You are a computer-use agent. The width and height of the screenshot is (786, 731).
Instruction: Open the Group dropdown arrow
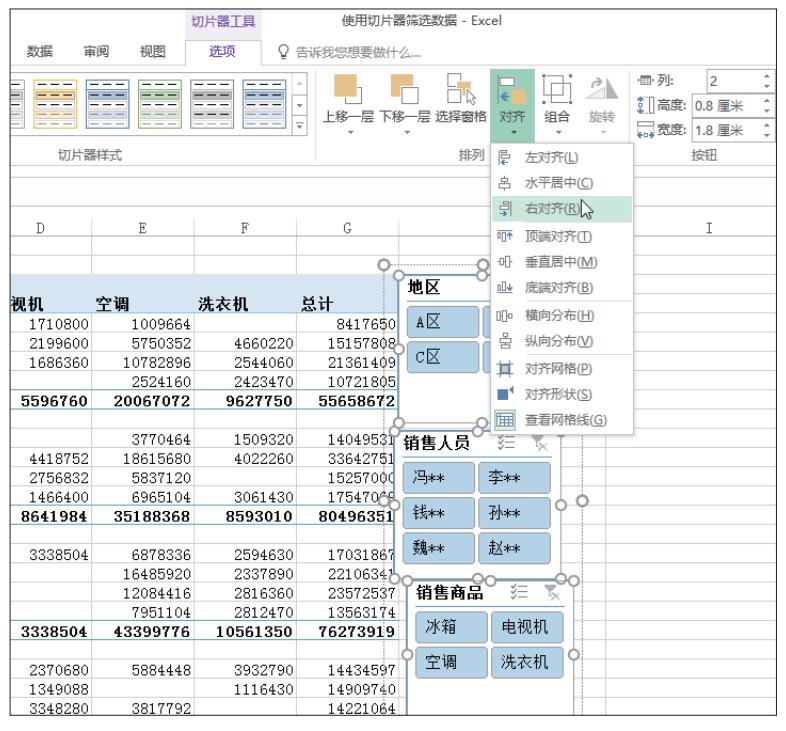coord(558,132)
